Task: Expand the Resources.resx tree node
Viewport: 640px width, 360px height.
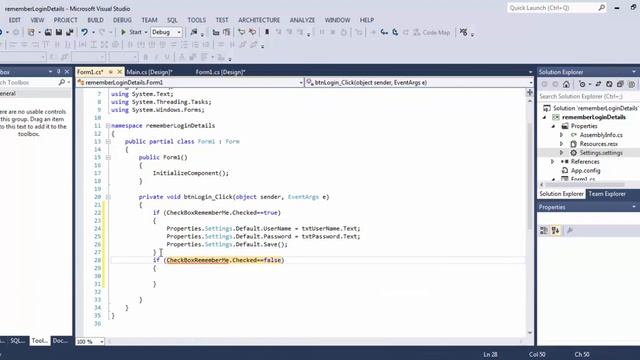Action: click(562, 144)
